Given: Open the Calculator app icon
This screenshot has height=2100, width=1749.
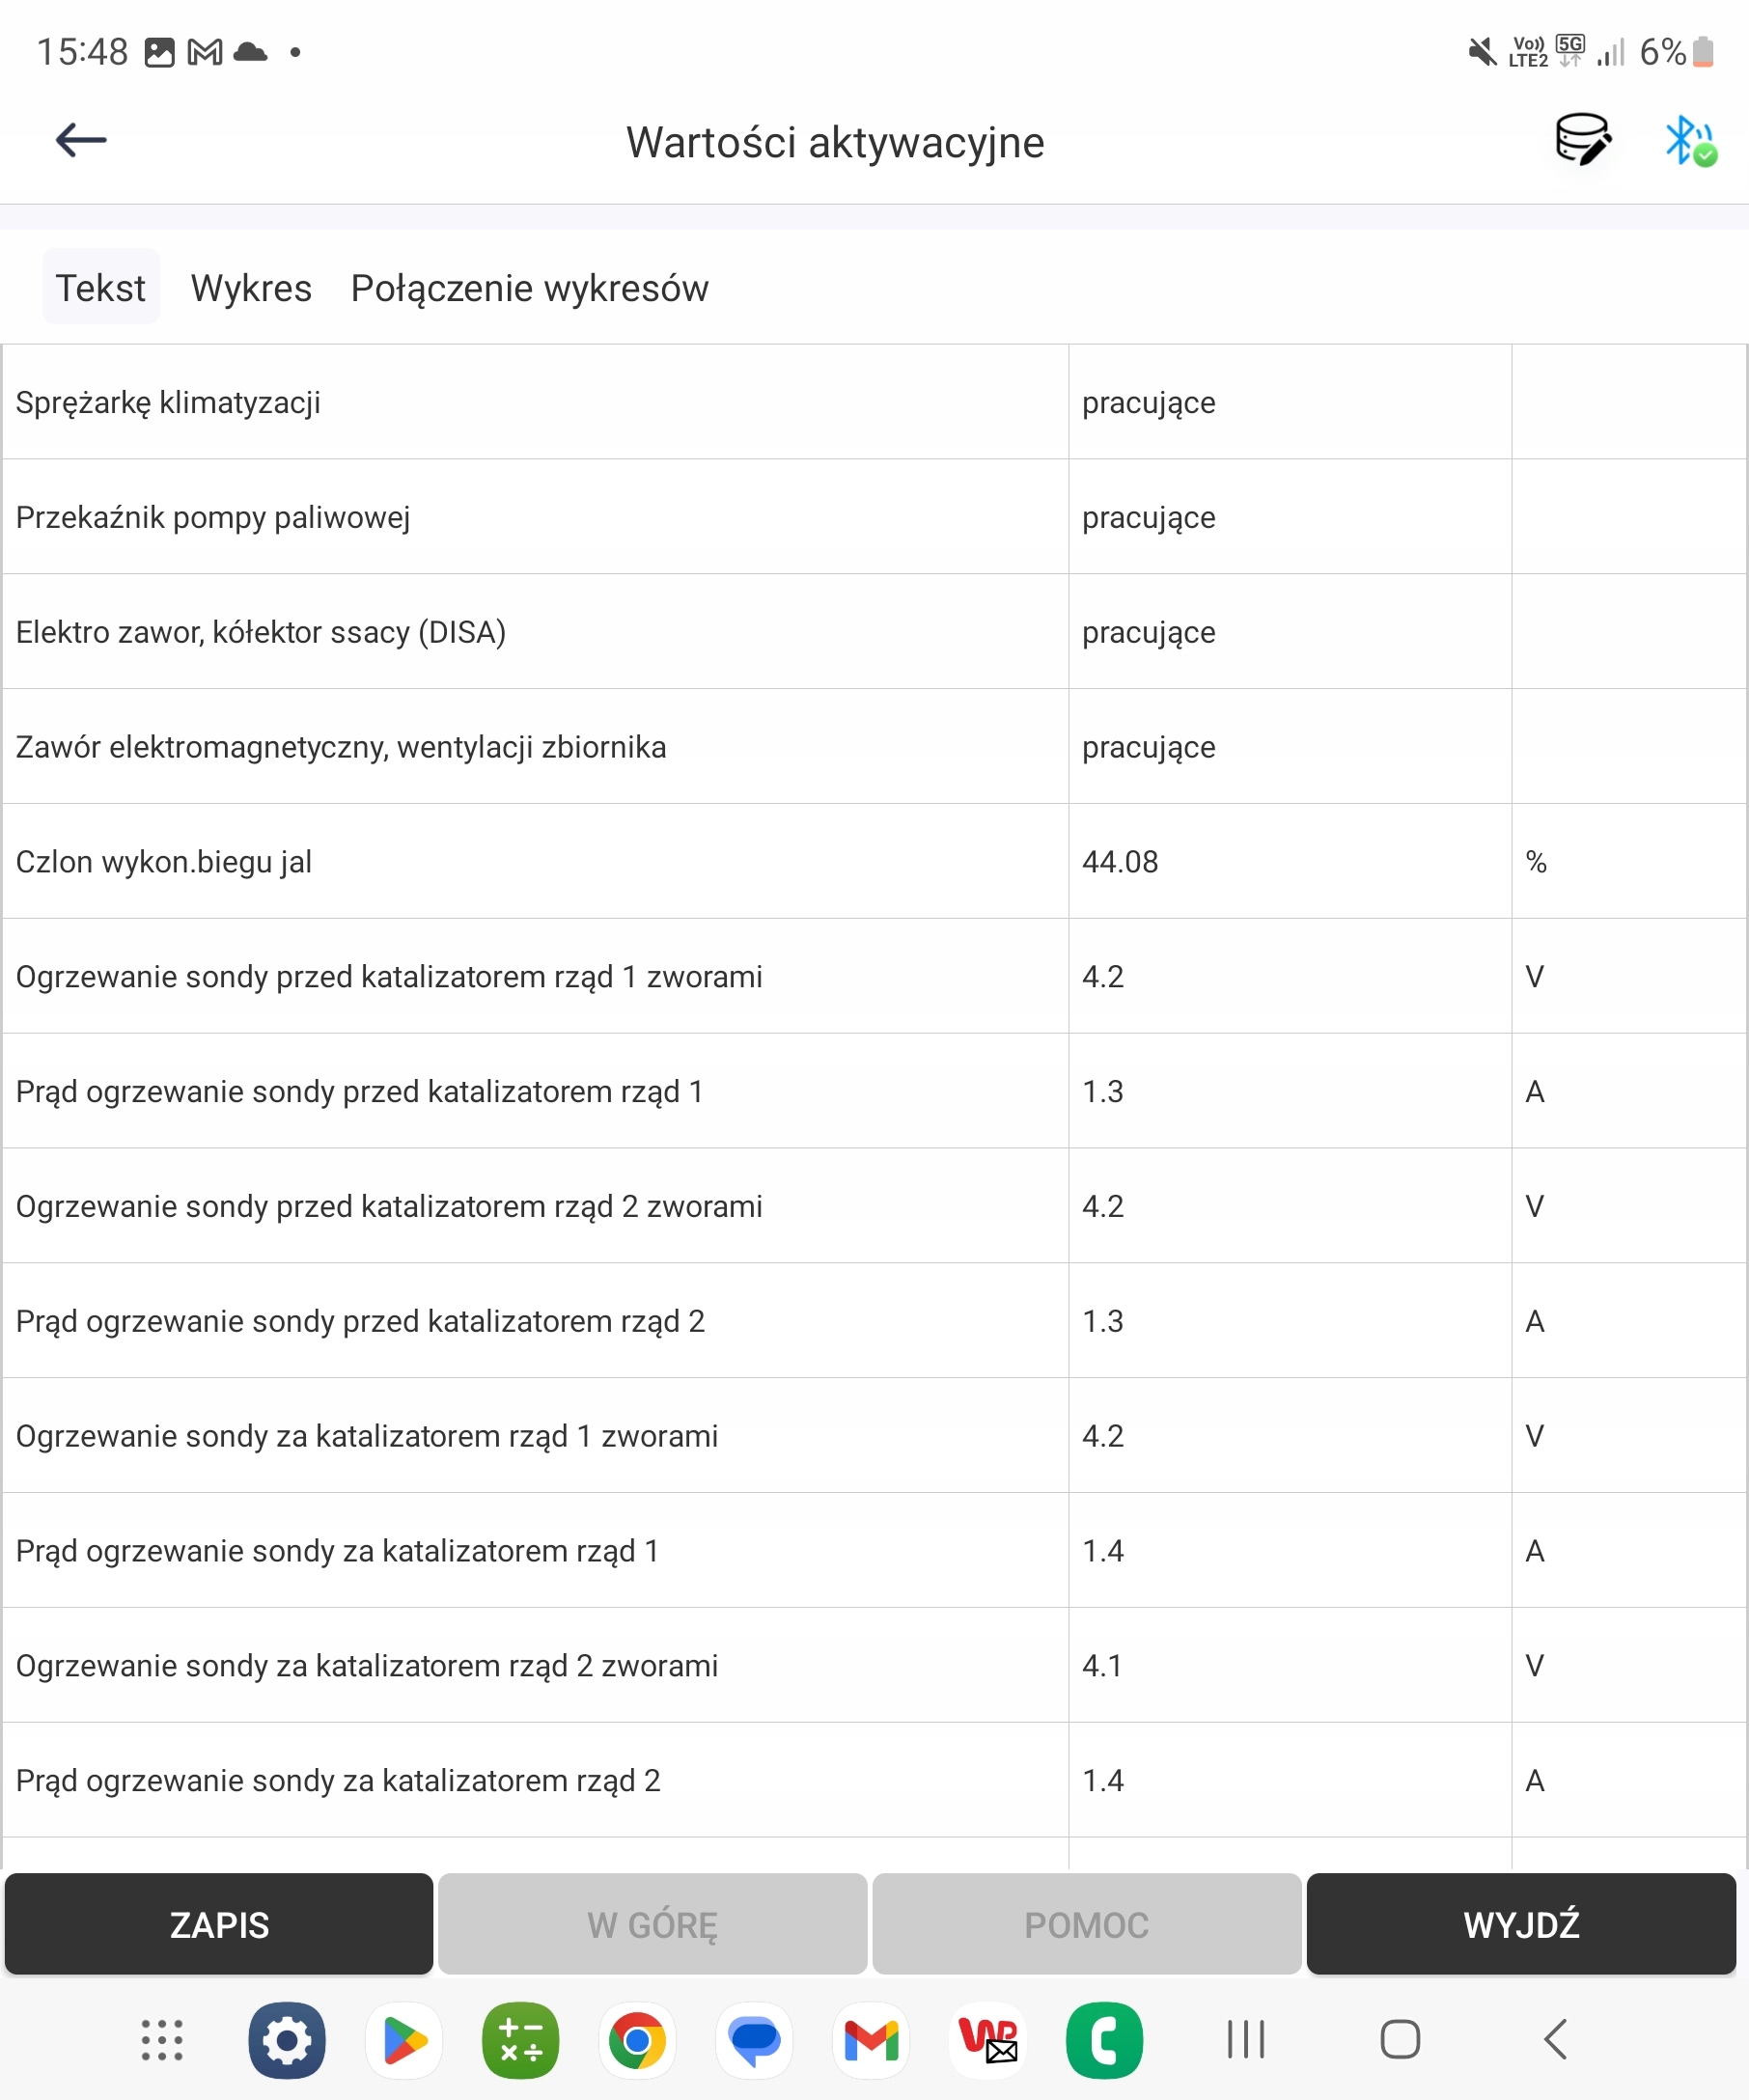Looking at the screenshot, I should click(x=520, y=2040).
